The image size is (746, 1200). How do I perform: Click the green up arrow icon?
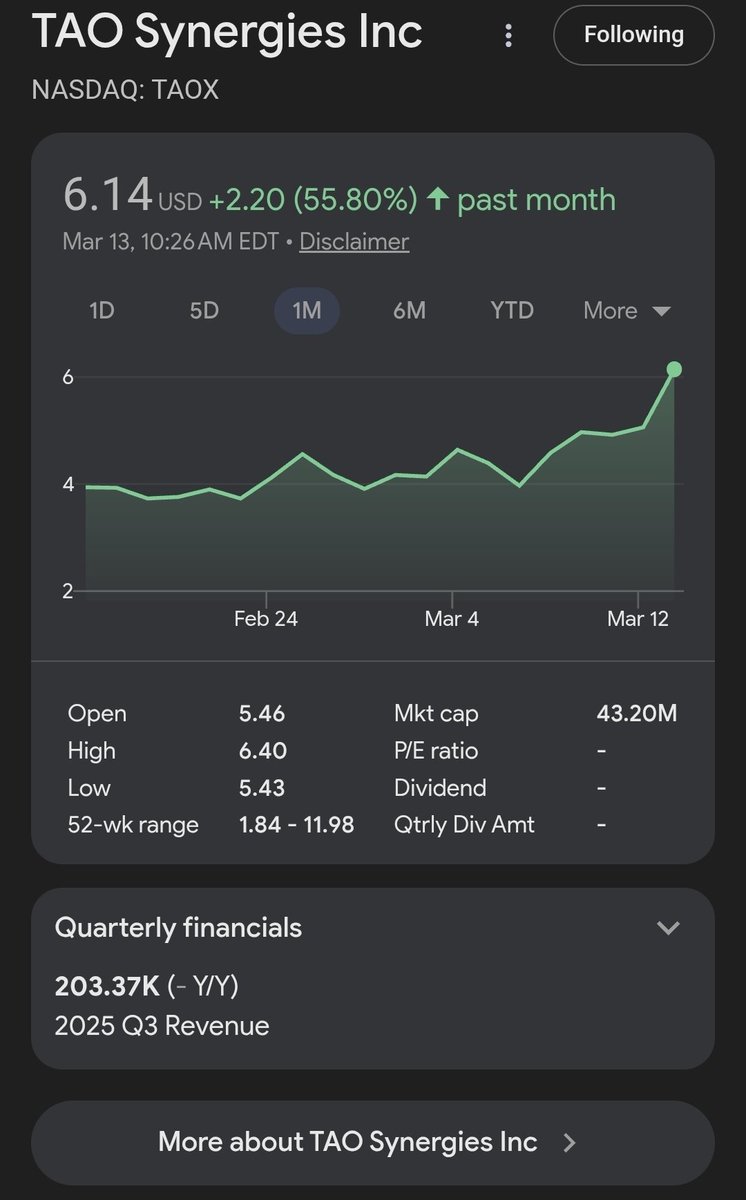click(x=437, y=200)
